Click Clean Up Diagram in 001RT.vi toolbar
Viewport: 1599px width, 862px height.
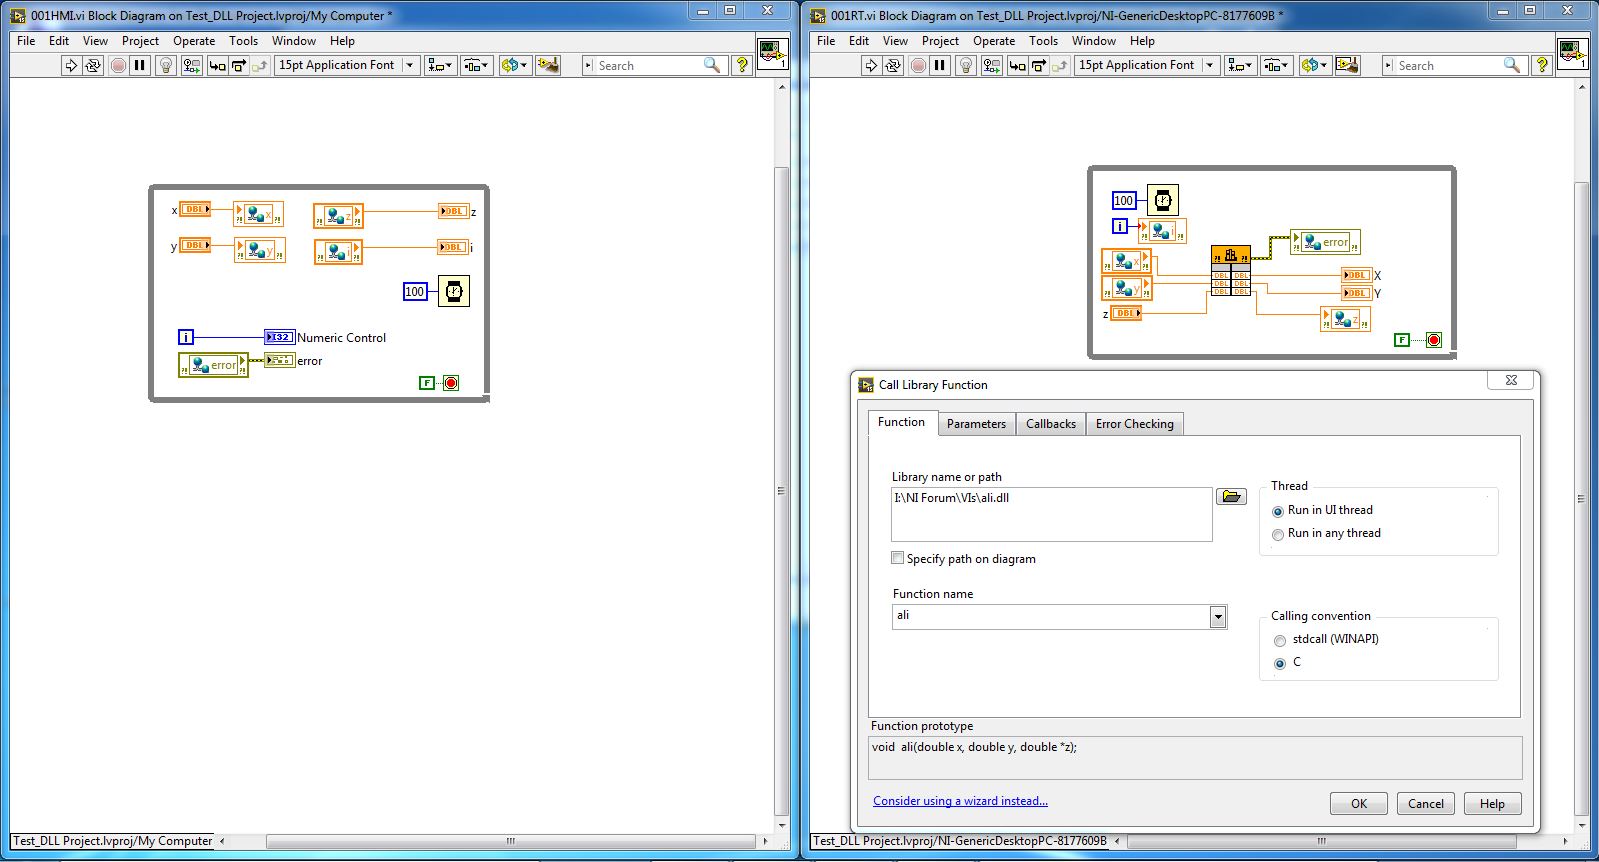pos(1348,65)
